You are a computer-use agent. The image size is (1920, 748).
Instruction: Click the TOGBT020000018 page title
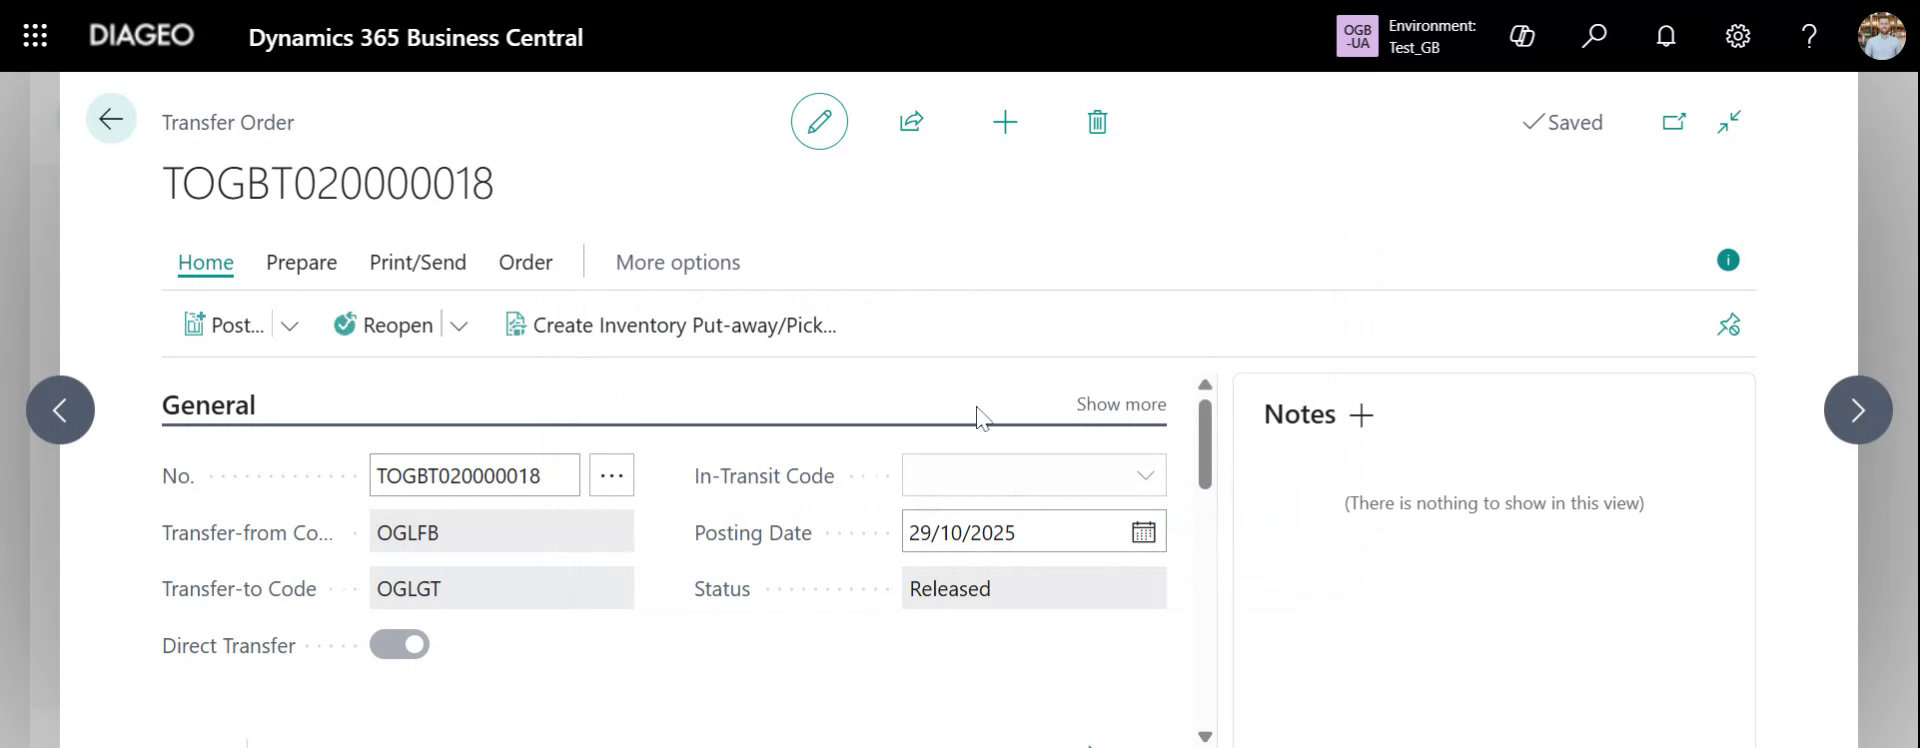328,184
